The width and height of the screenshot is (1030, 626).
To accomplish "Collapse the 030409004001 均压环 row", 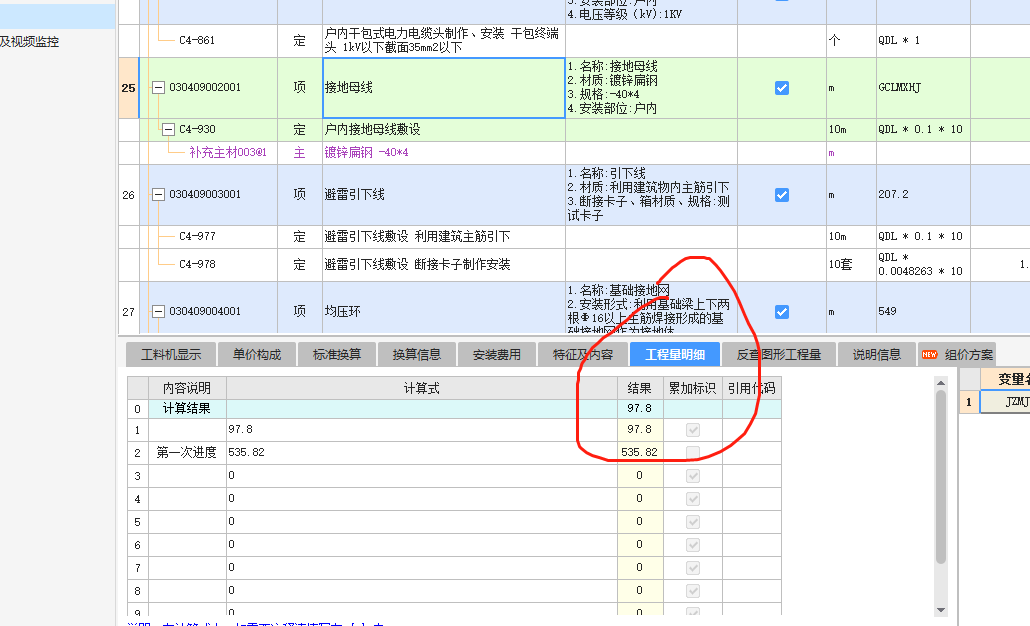I will coord(158,311).
